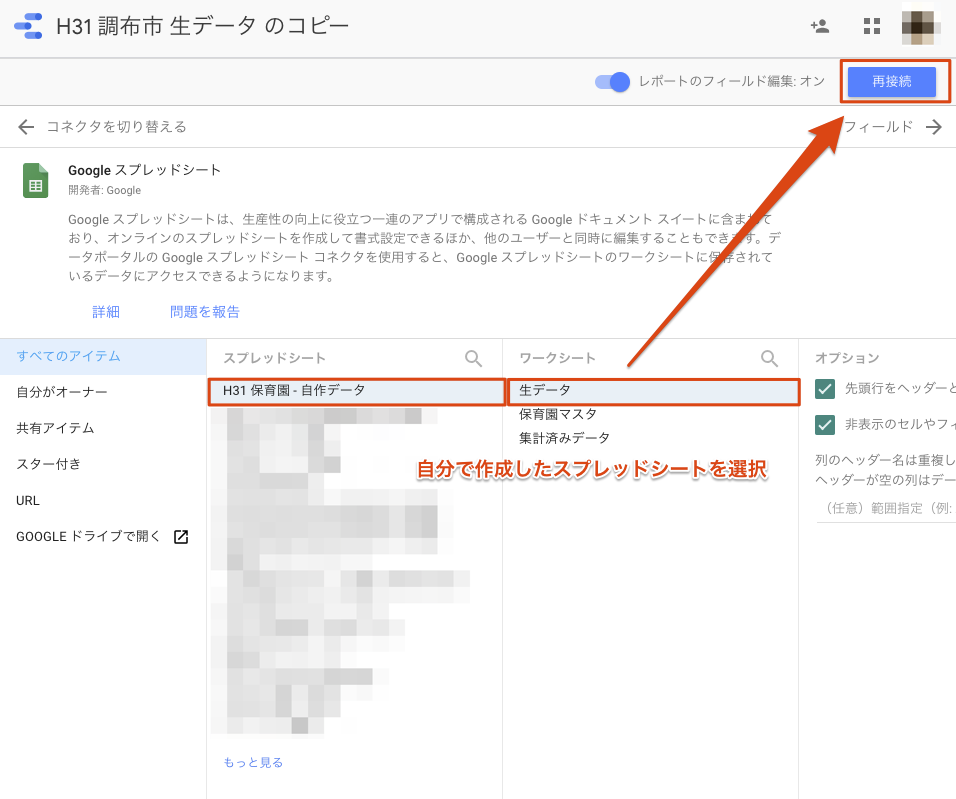956x799 pixels.
Task: Open the 問題を報告 link
Action: (x=205, y=312)
